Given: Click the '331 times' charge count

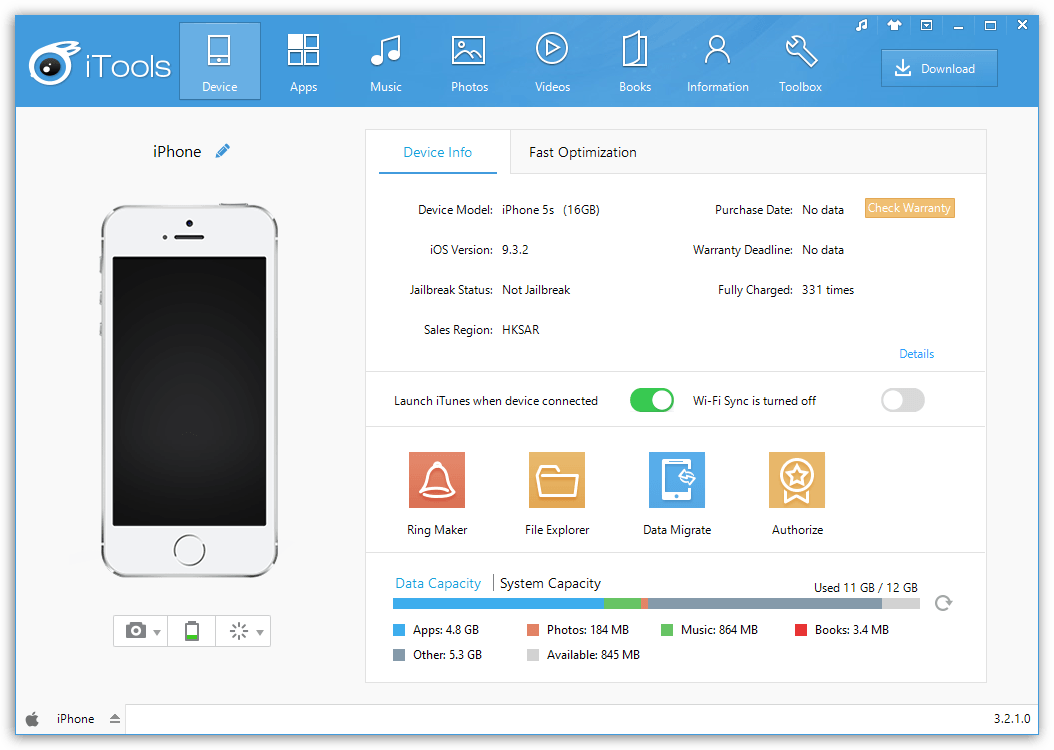Looking at the screenshot, I should (x=827, y=290).
